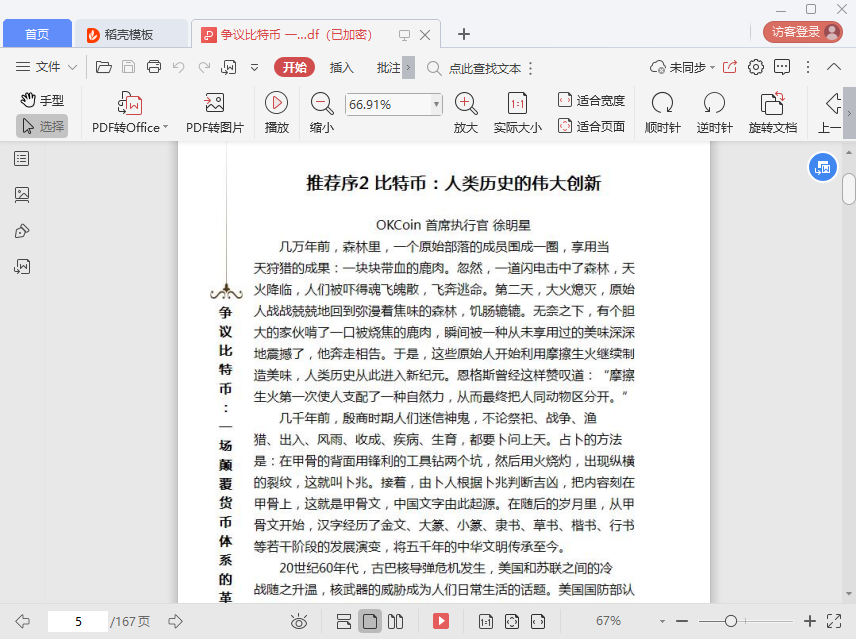Switch to single page view mode

(370, 621)
